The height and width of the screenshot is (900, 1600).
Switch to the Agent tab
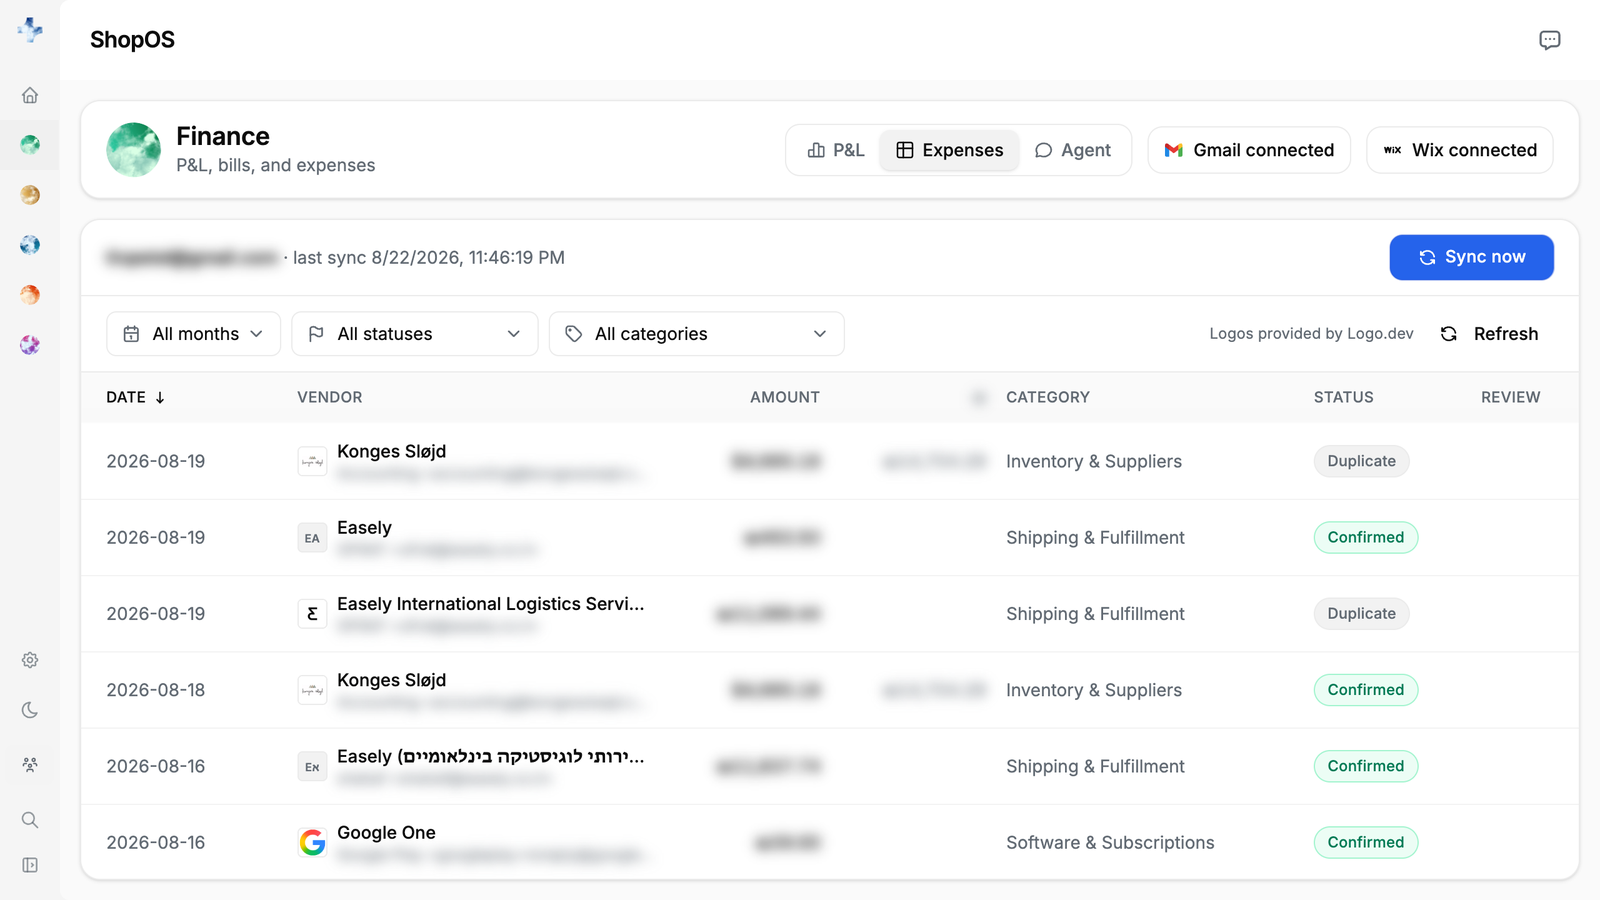tap(1072, 150)
